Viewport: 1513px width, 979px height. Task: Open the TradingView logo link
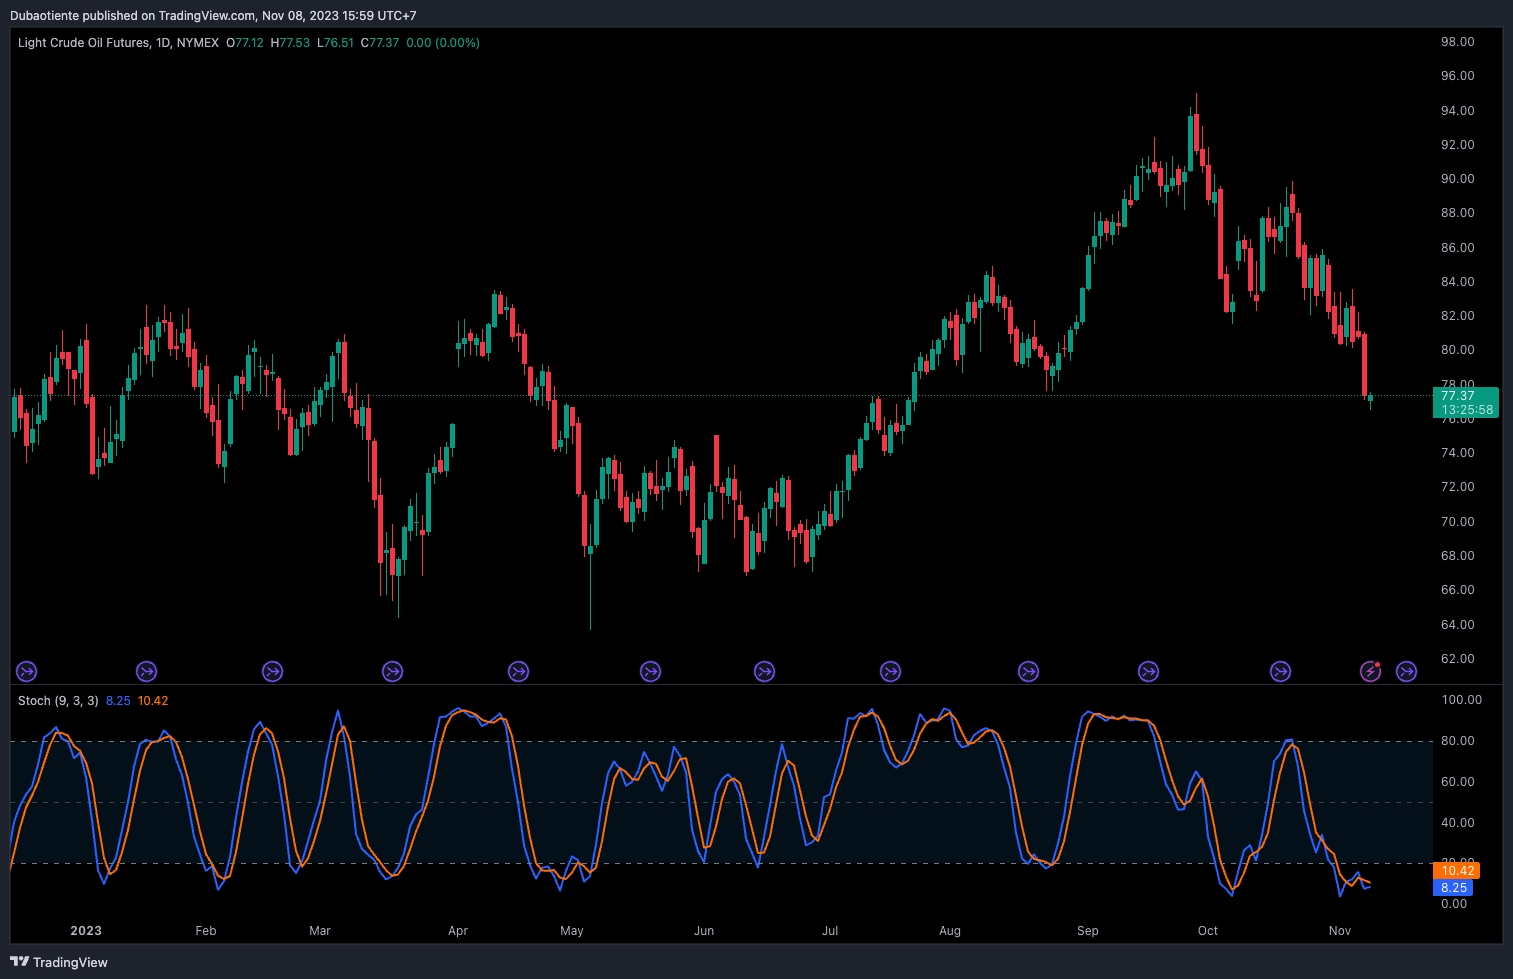pyautogui.click(x=59, y=962)
